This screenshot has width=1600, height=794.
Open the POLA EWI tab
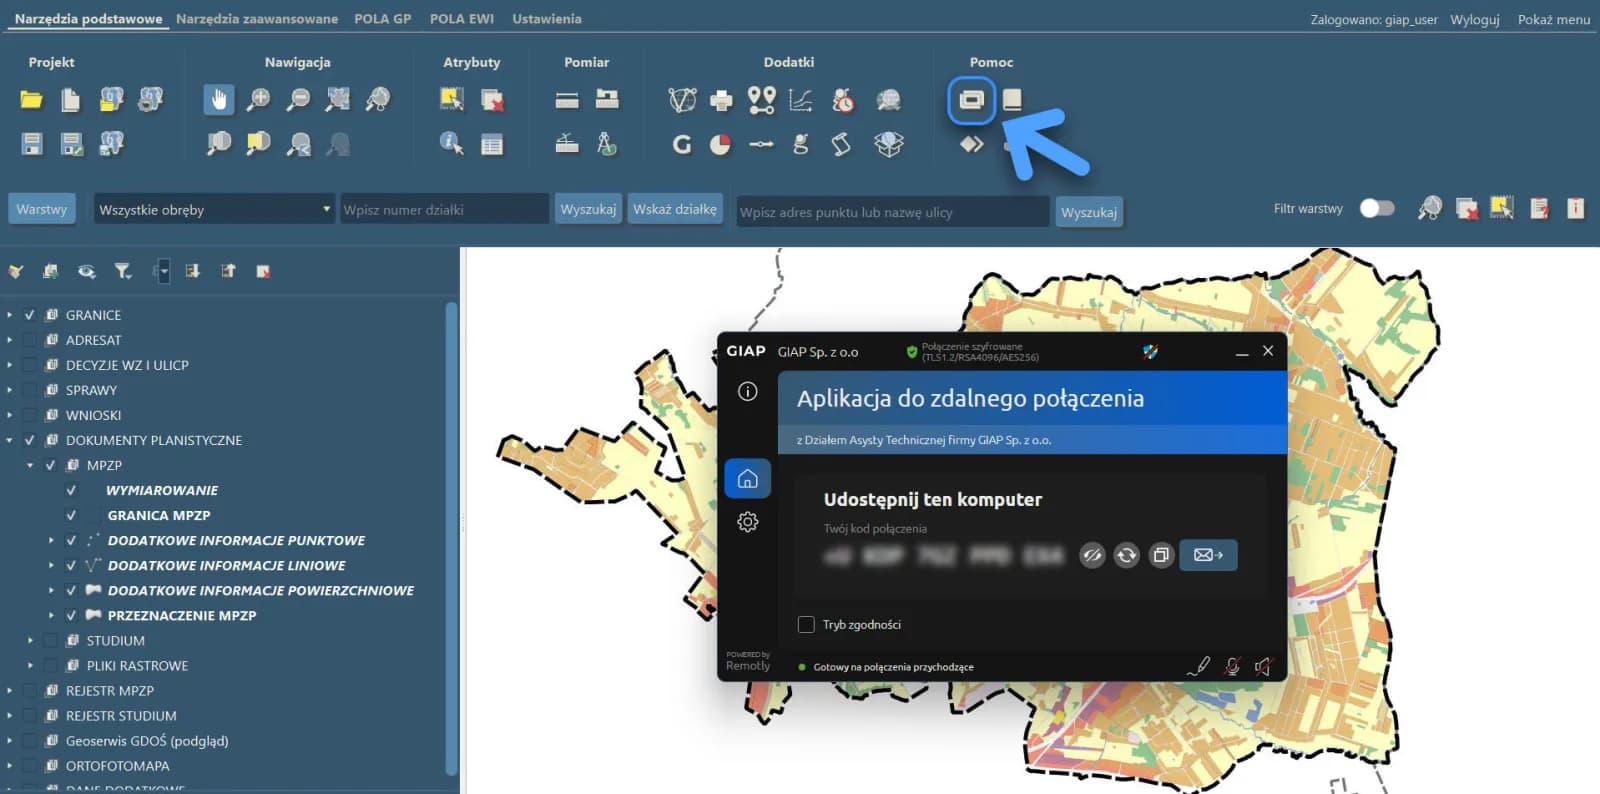[462, 19]
